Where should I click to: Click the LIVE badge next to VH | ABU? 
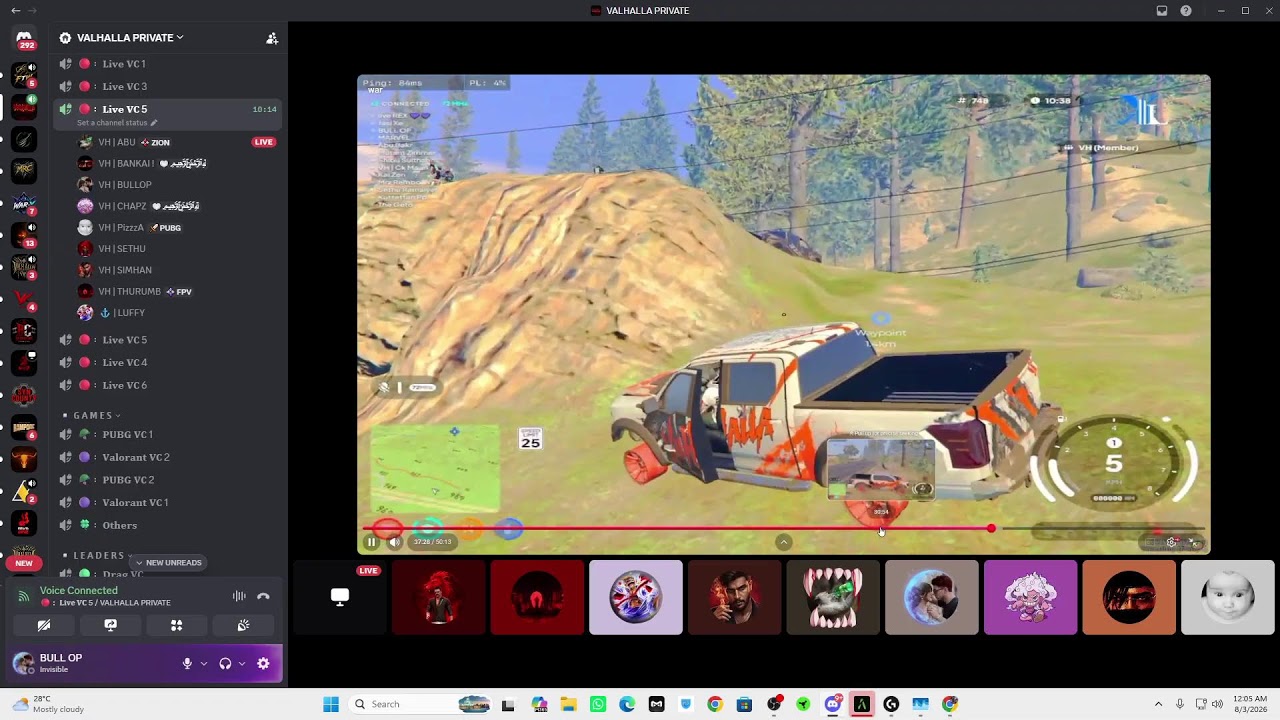pyautogui.click(x=264, y=142)
